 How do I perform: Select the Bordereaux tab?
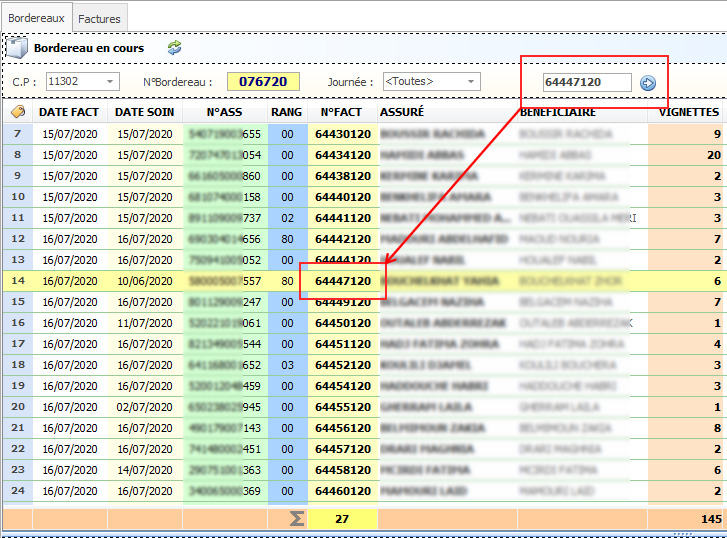point(37,18)
